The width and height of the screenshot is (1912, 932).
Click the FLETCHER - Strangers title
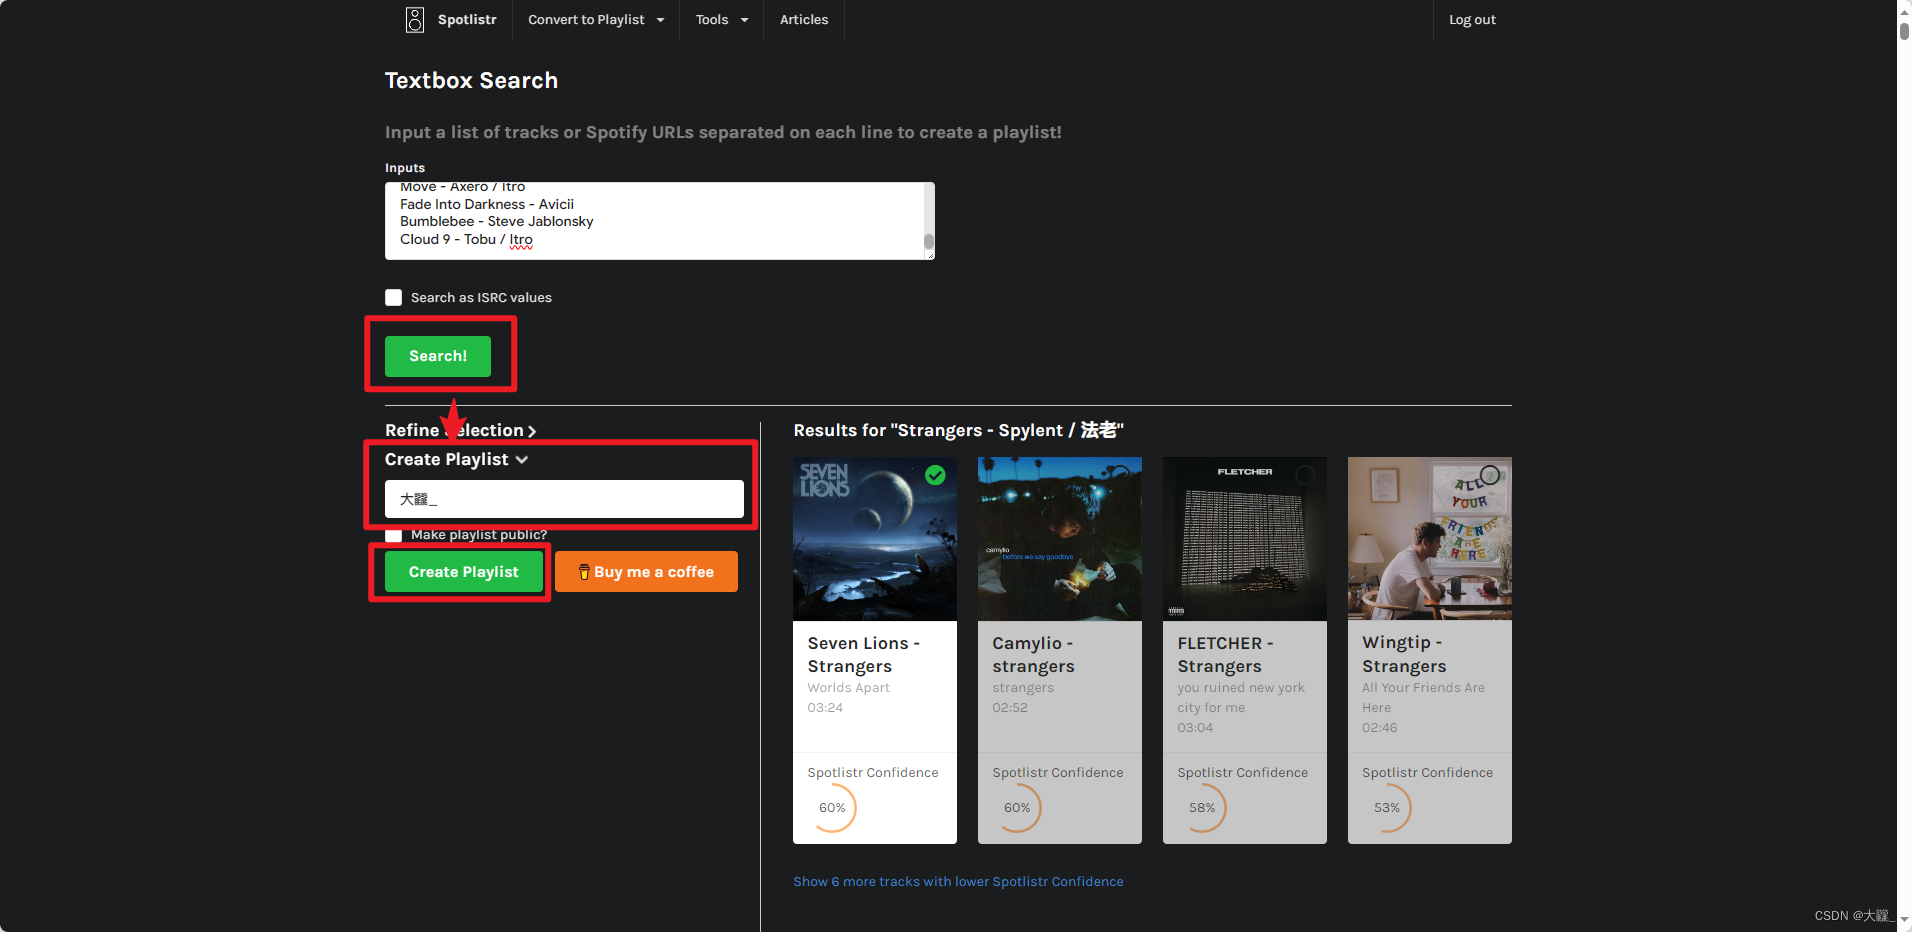click(1226, 655)
